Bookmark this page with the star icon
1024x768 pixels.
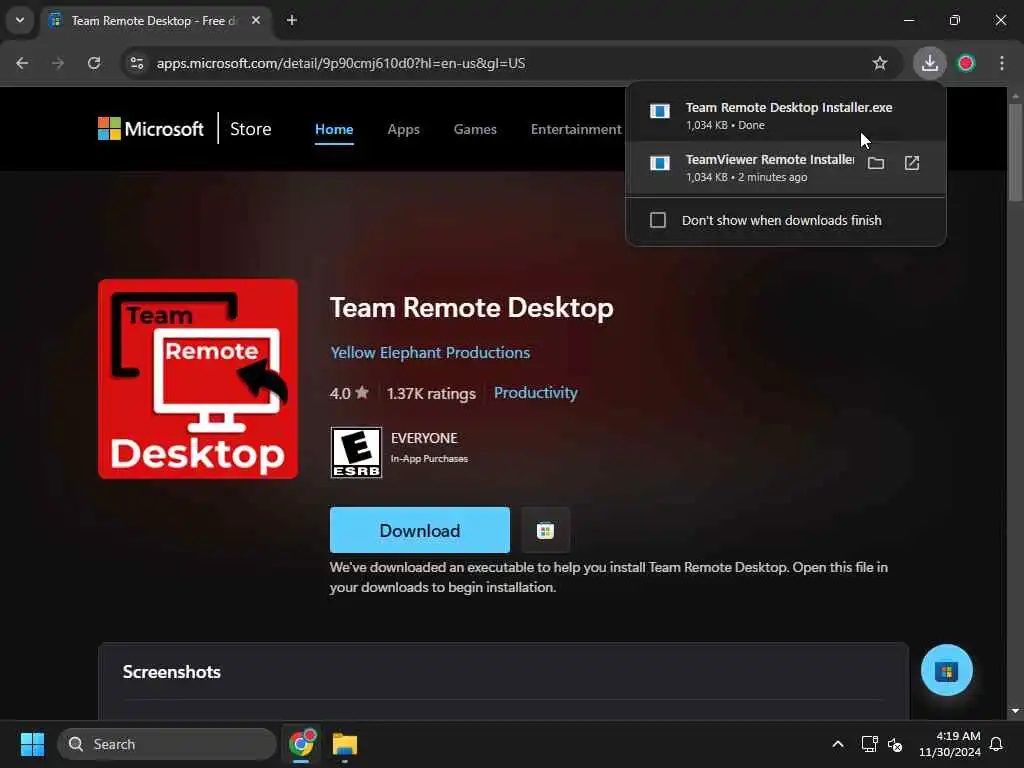click(x=880, y=63)
